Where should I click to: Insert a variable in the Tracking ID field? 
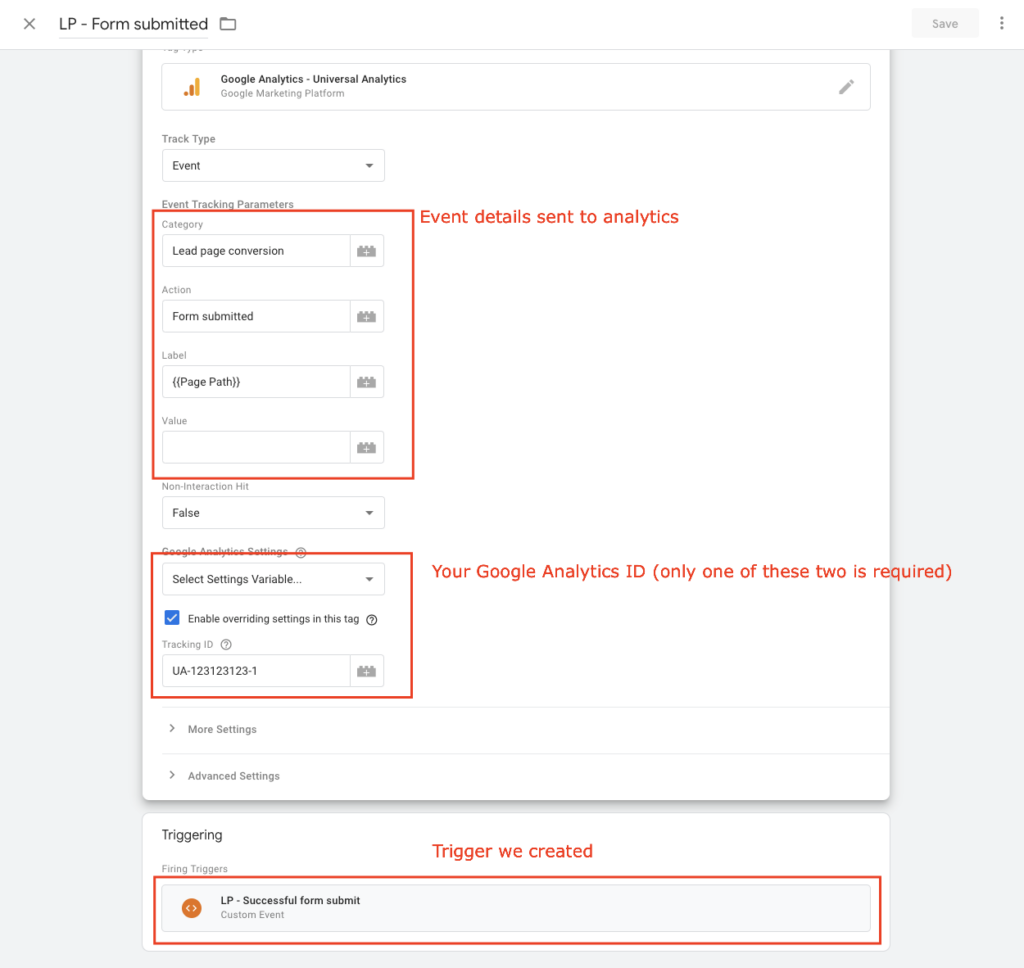tap(366, 671)
